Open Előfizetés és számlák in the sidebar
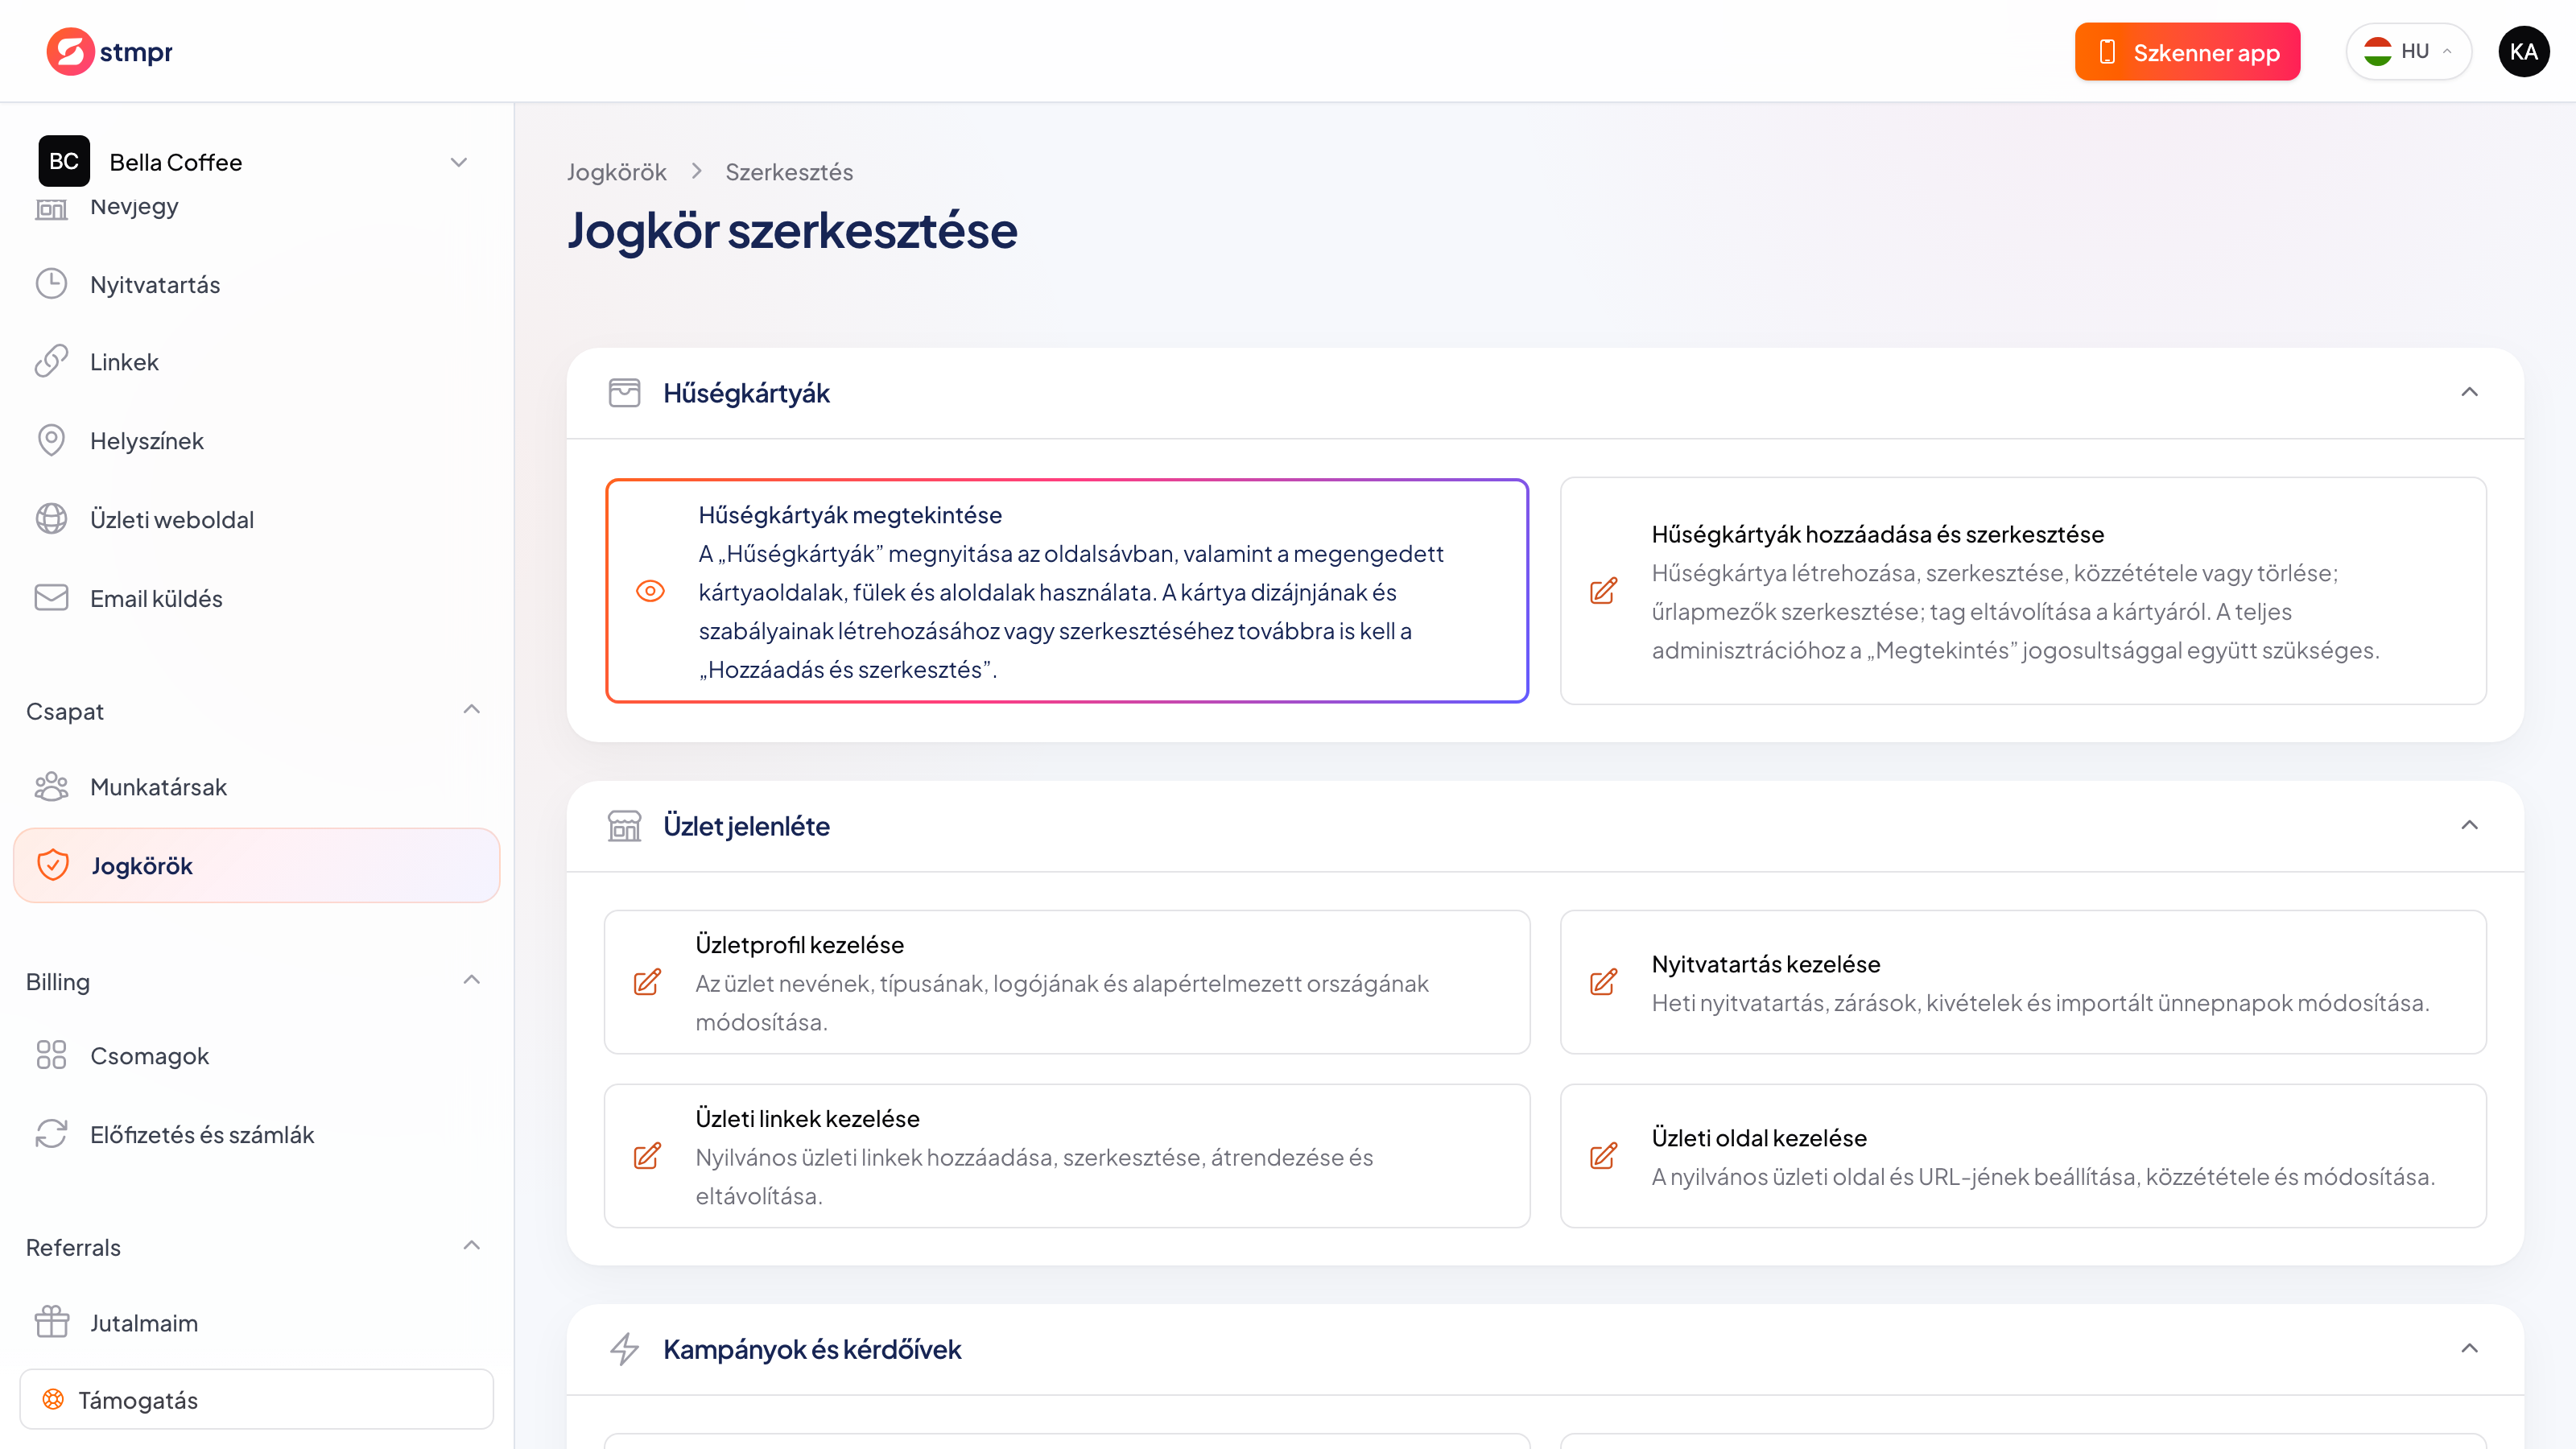 click(x=257, y=1135)
